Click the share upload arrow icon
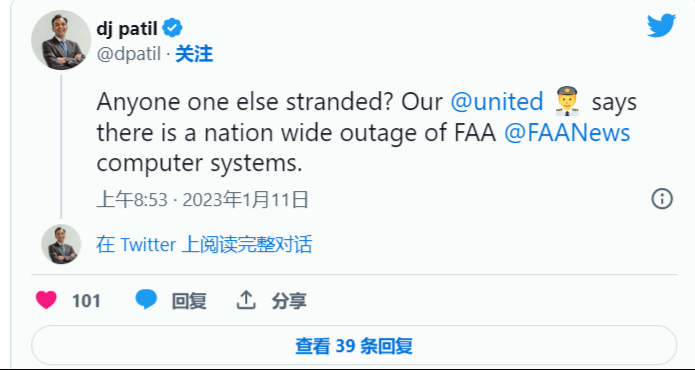The width and height of the screenshot is (695, 370). point(246,300)
